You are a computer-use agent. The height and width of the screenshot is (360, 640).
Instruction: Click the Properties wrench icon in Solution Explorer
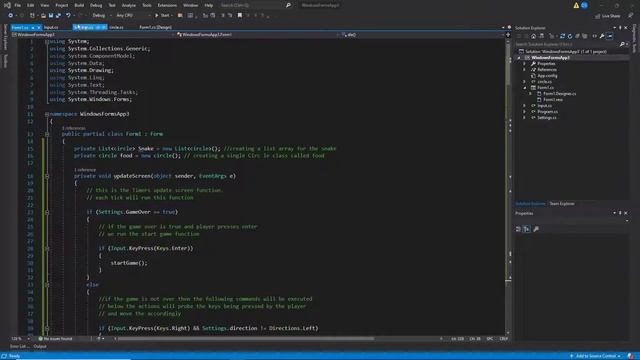pos(602,36)
